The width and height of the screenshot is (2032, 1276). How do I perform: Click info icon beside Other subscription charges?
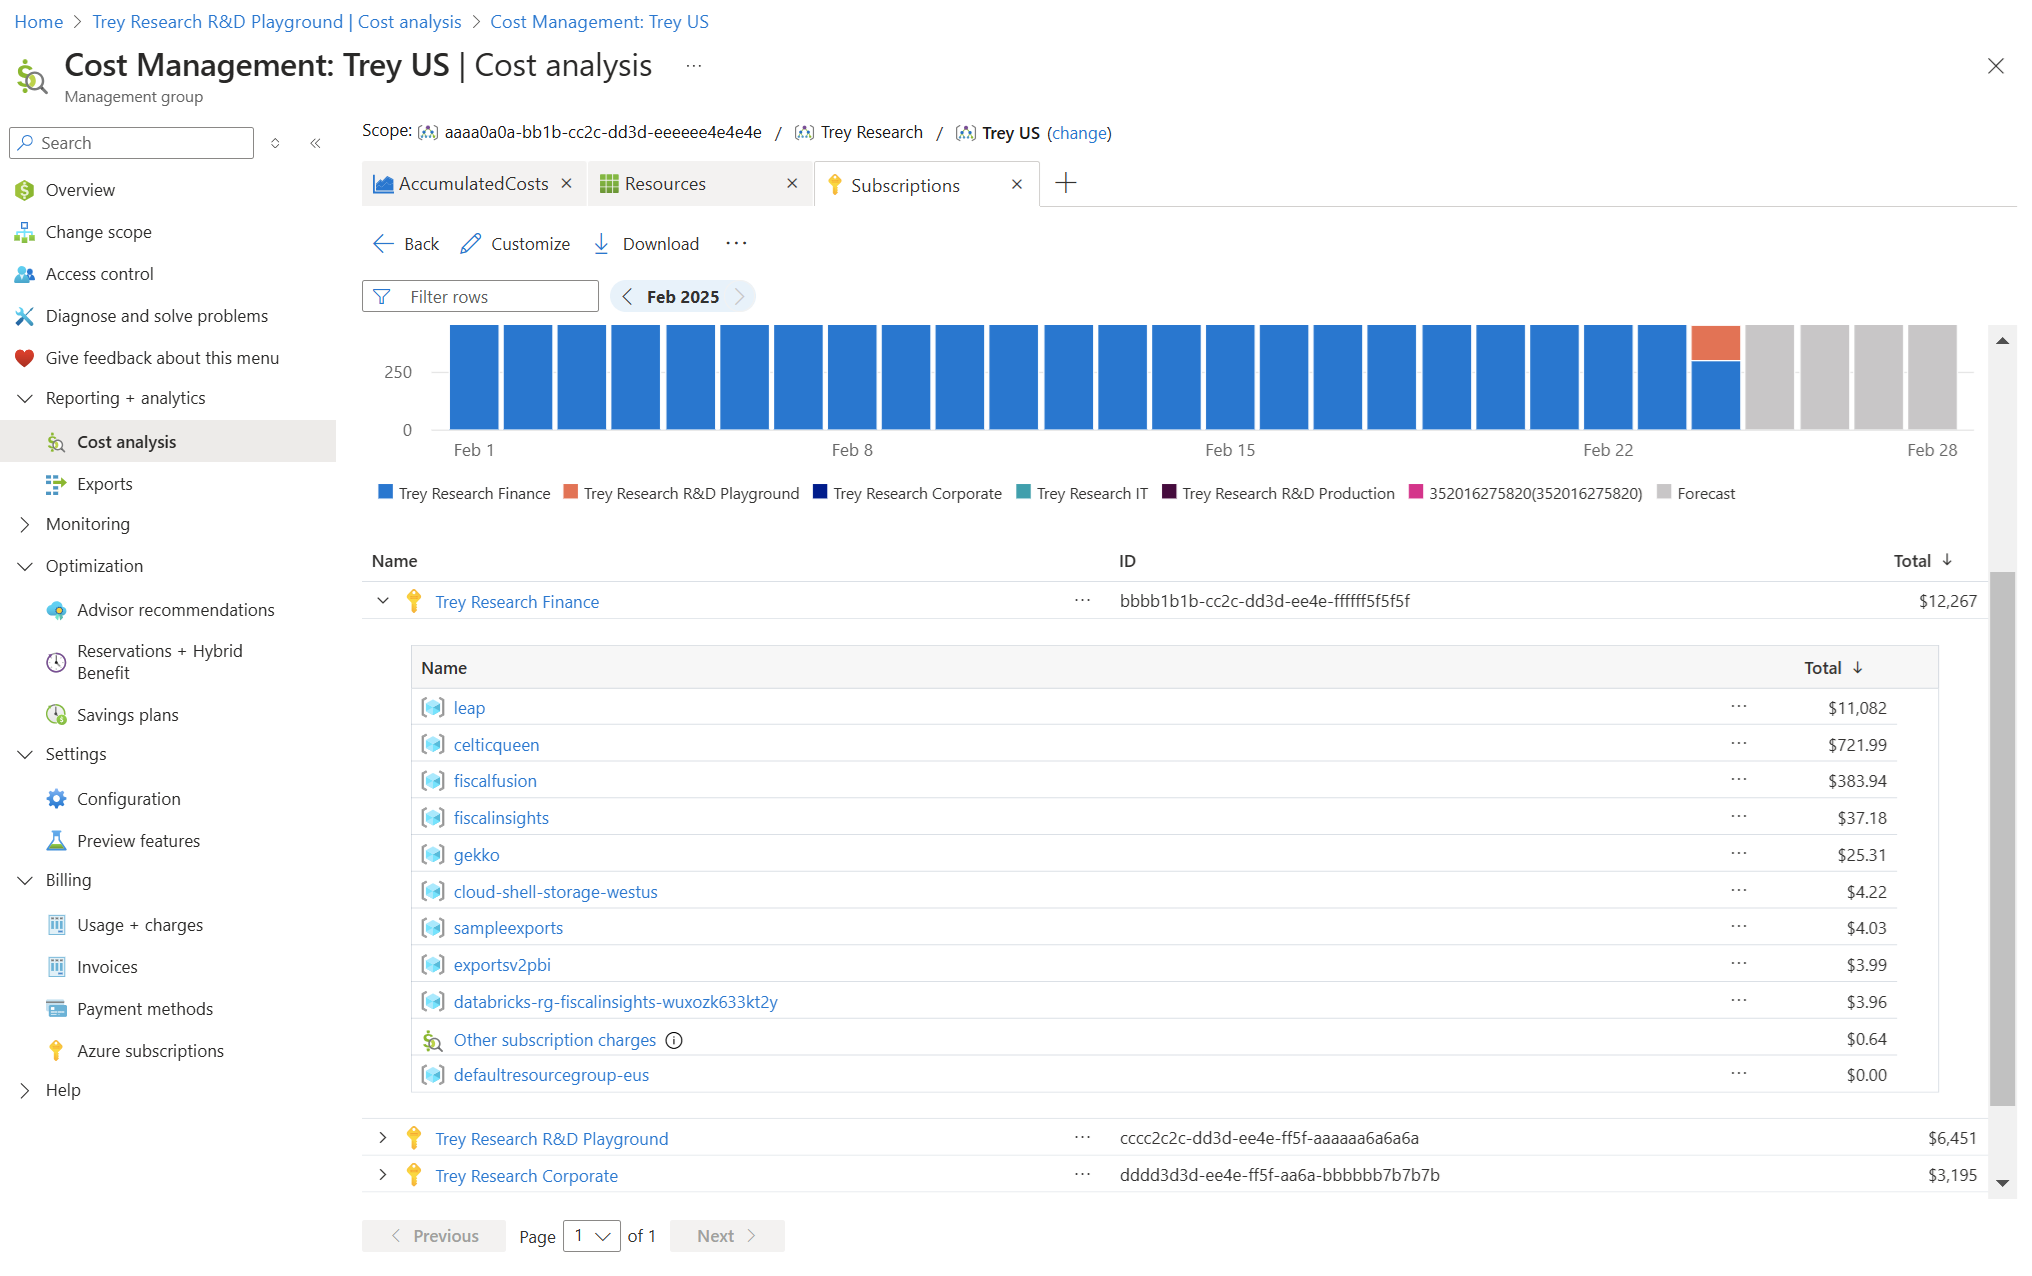pos(675,1040)
